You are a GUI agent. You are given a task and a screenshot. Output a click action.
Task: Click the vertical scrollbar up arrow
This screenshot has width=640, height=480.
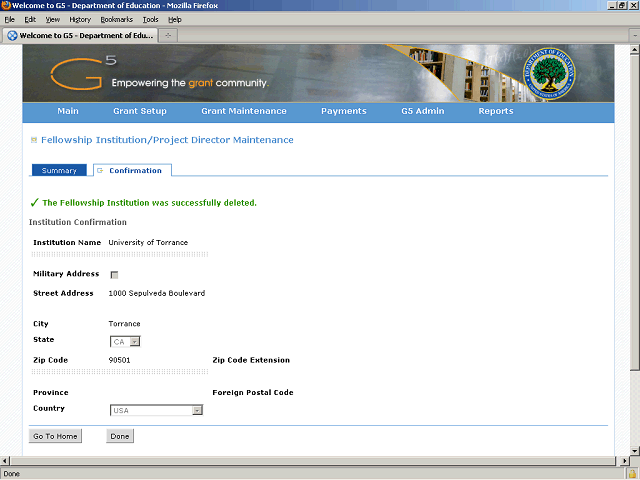[634, 50]
